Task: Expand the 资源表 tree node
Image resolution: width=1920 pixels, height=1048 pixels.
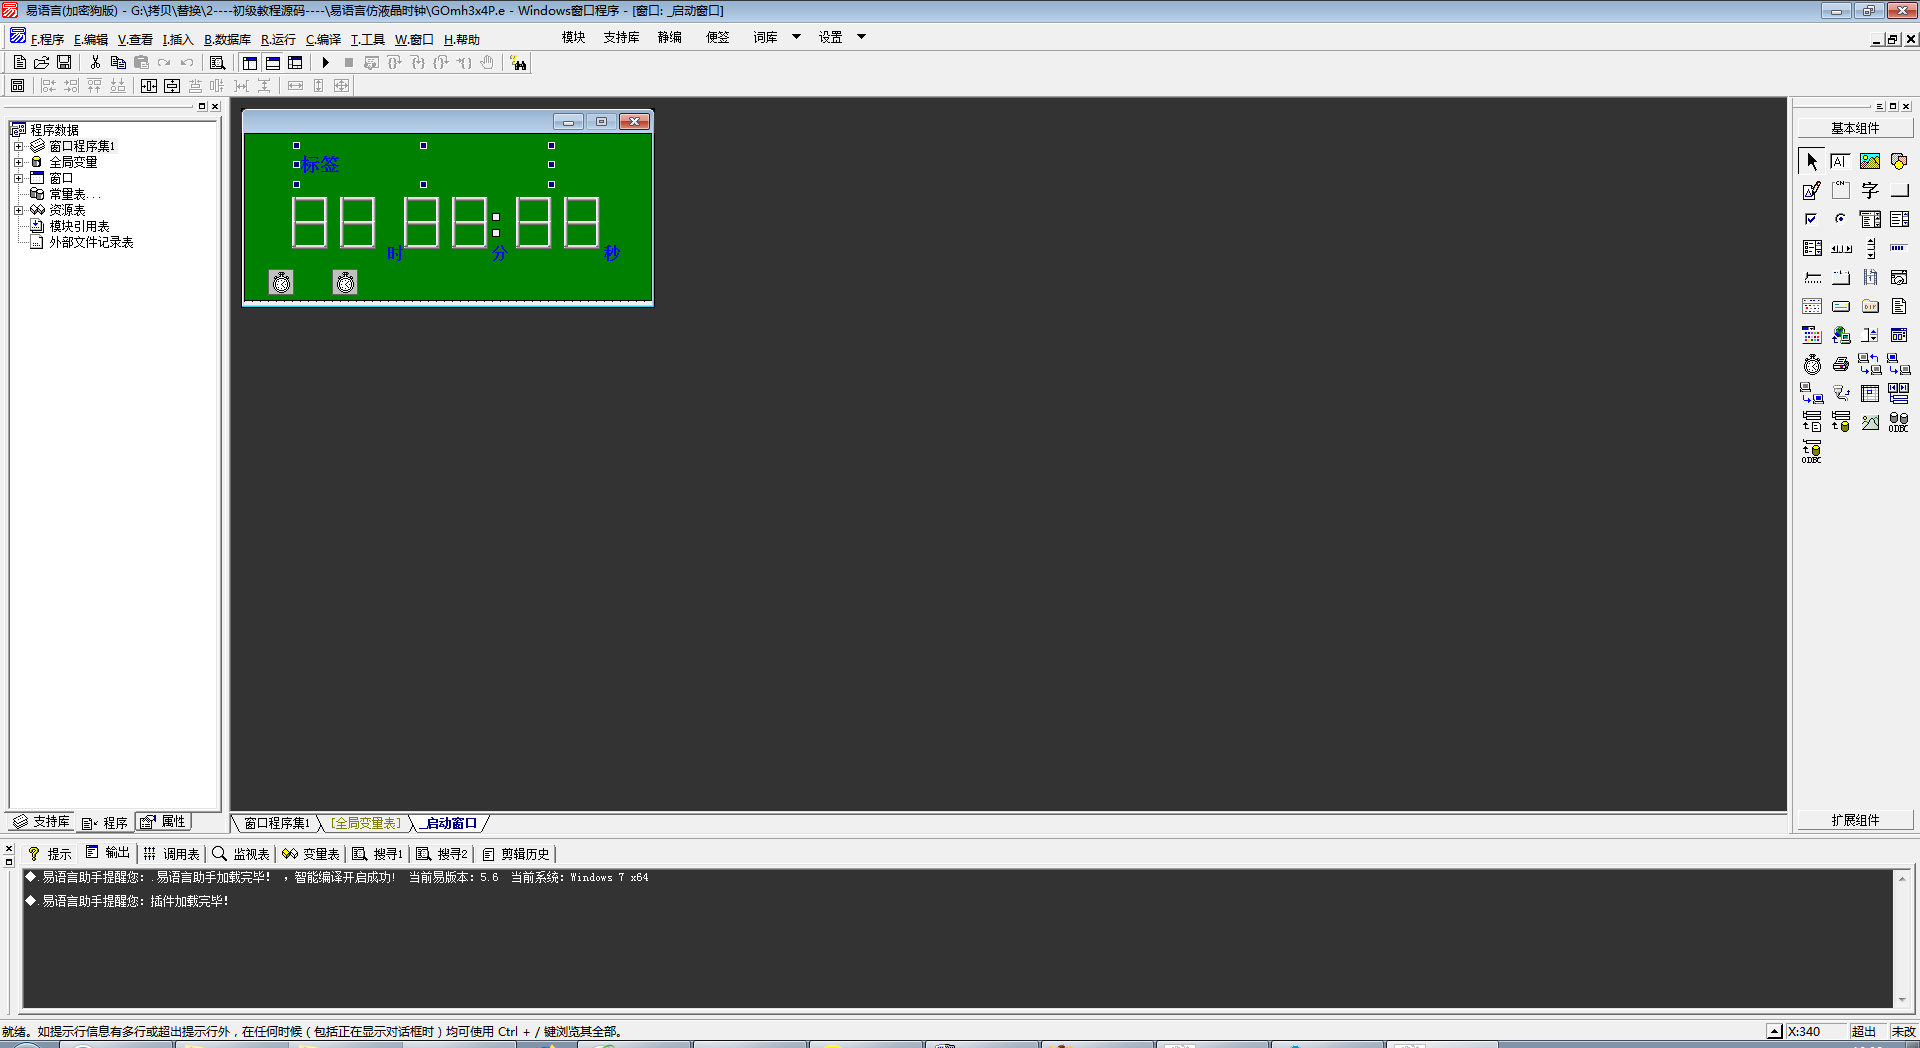Action: (x=18, y=210)
